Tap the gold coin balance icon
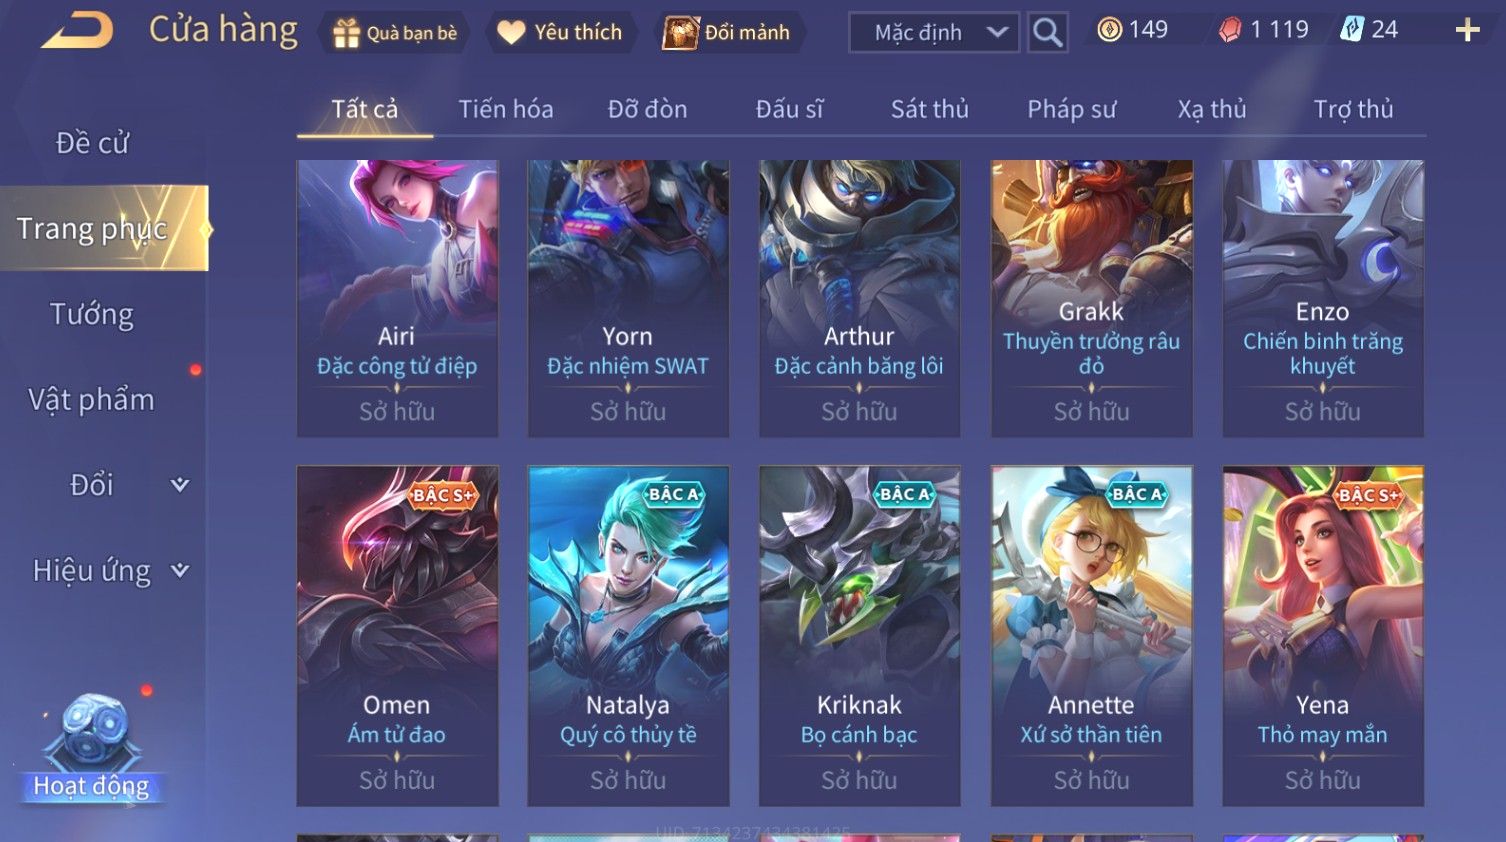 coord(1109,30)
